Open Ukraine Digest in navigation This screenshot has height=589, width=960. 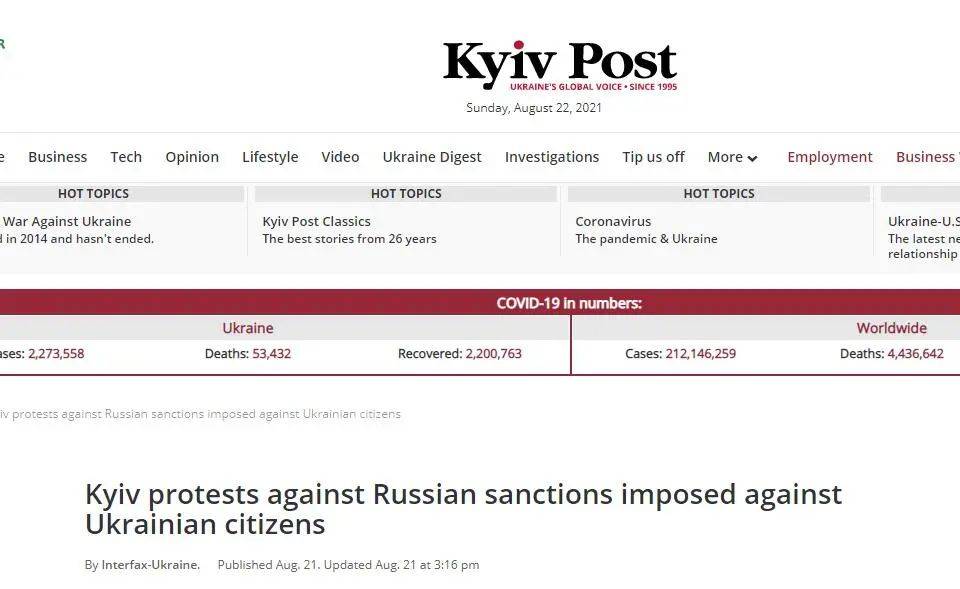(x=432, y=157)
